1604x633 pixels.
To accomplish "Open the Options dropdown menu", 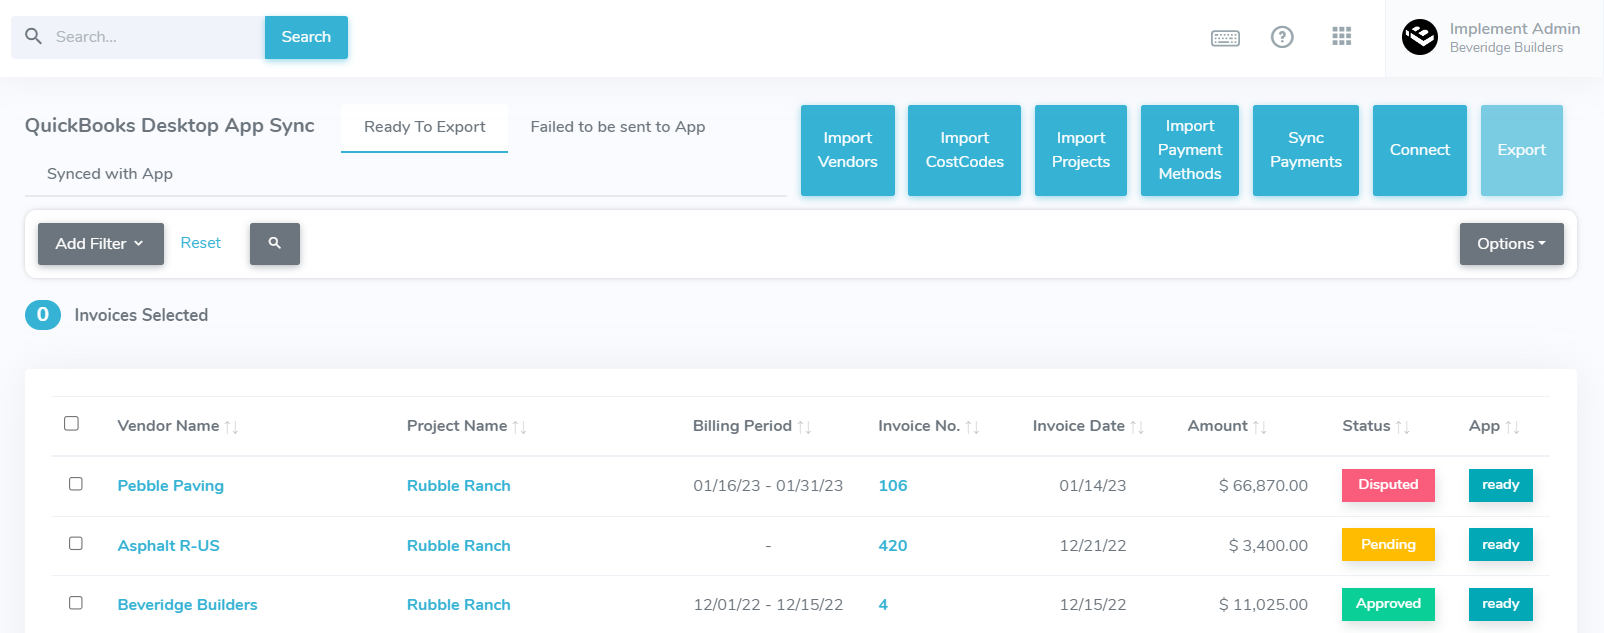I will tap(1511, 244).
